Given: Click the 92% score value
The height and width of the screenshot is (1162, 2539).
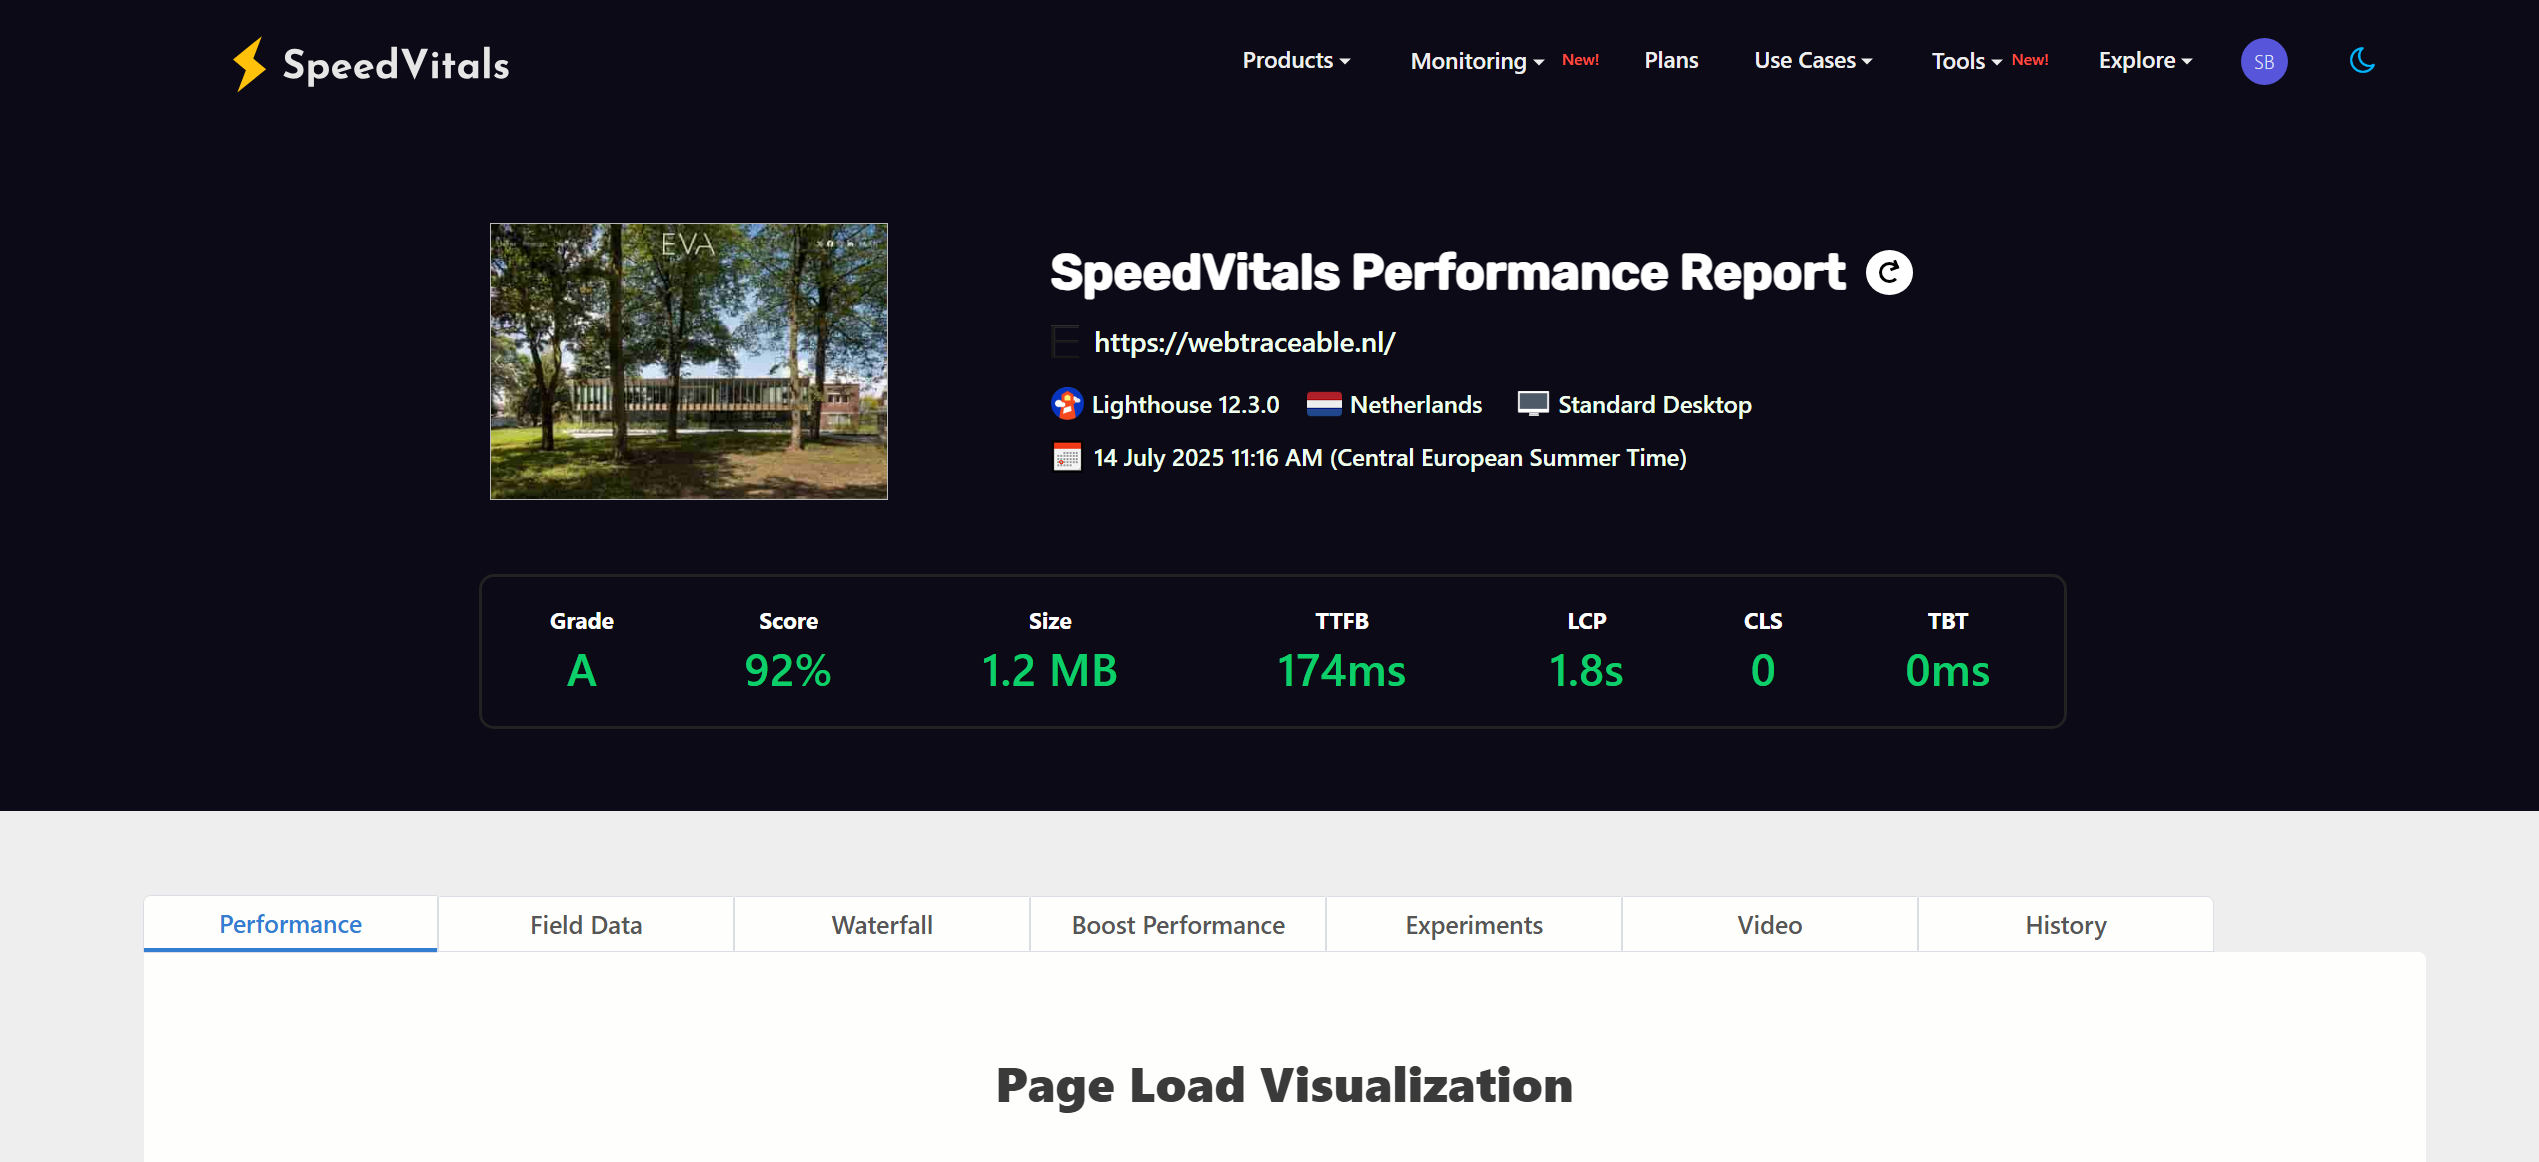Looking at the screenshot, I should [x=788, y=670].
